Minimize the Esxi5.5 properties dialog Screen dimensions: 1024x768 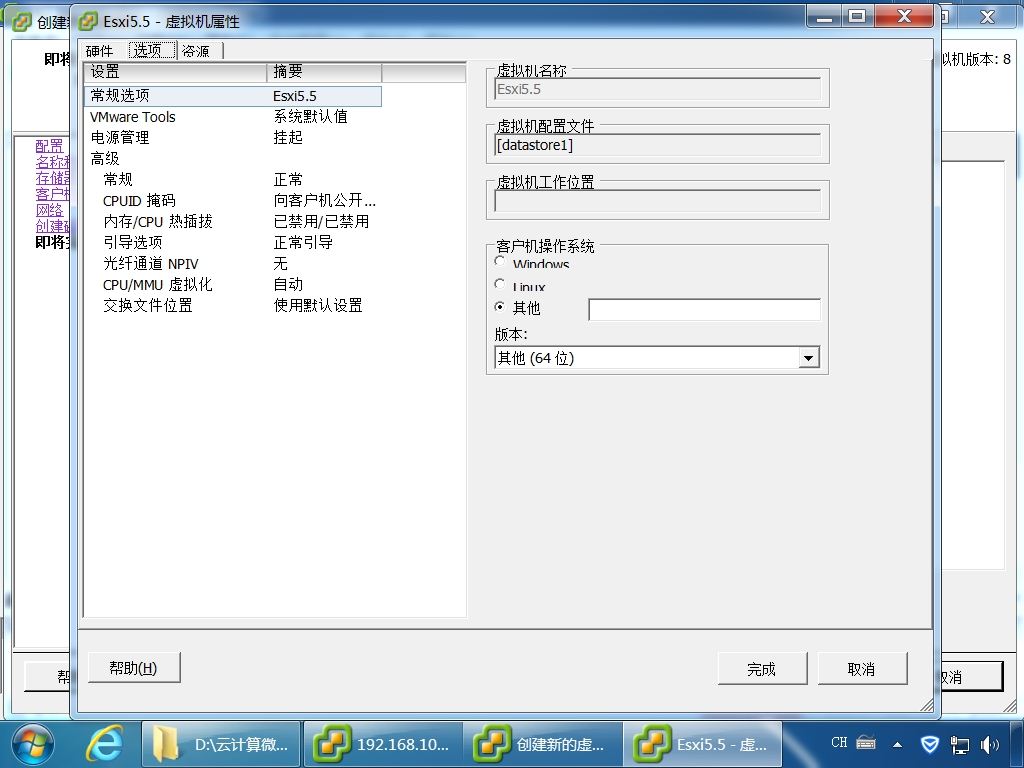(x=824, y=16)
